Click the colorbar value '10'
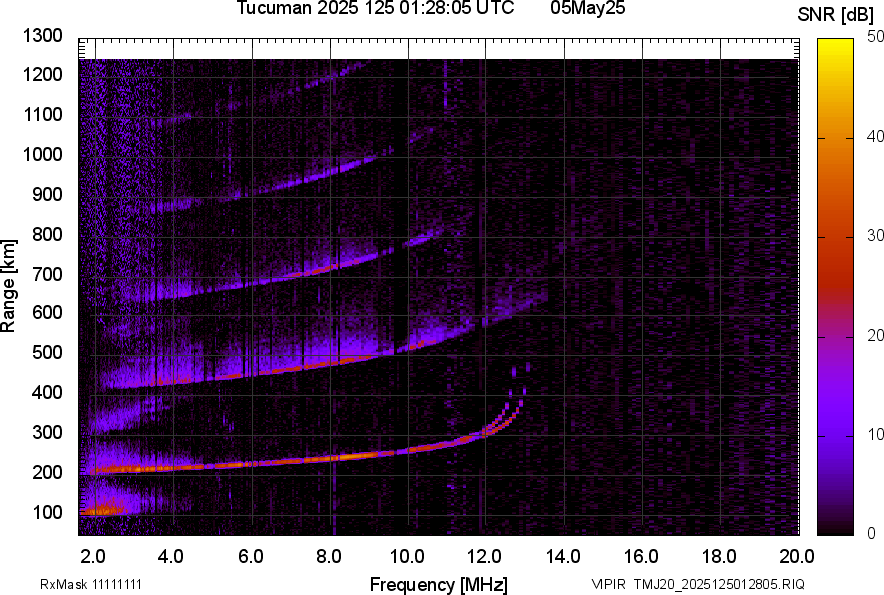Screen dimensions: 884x595 pos(875,434)
